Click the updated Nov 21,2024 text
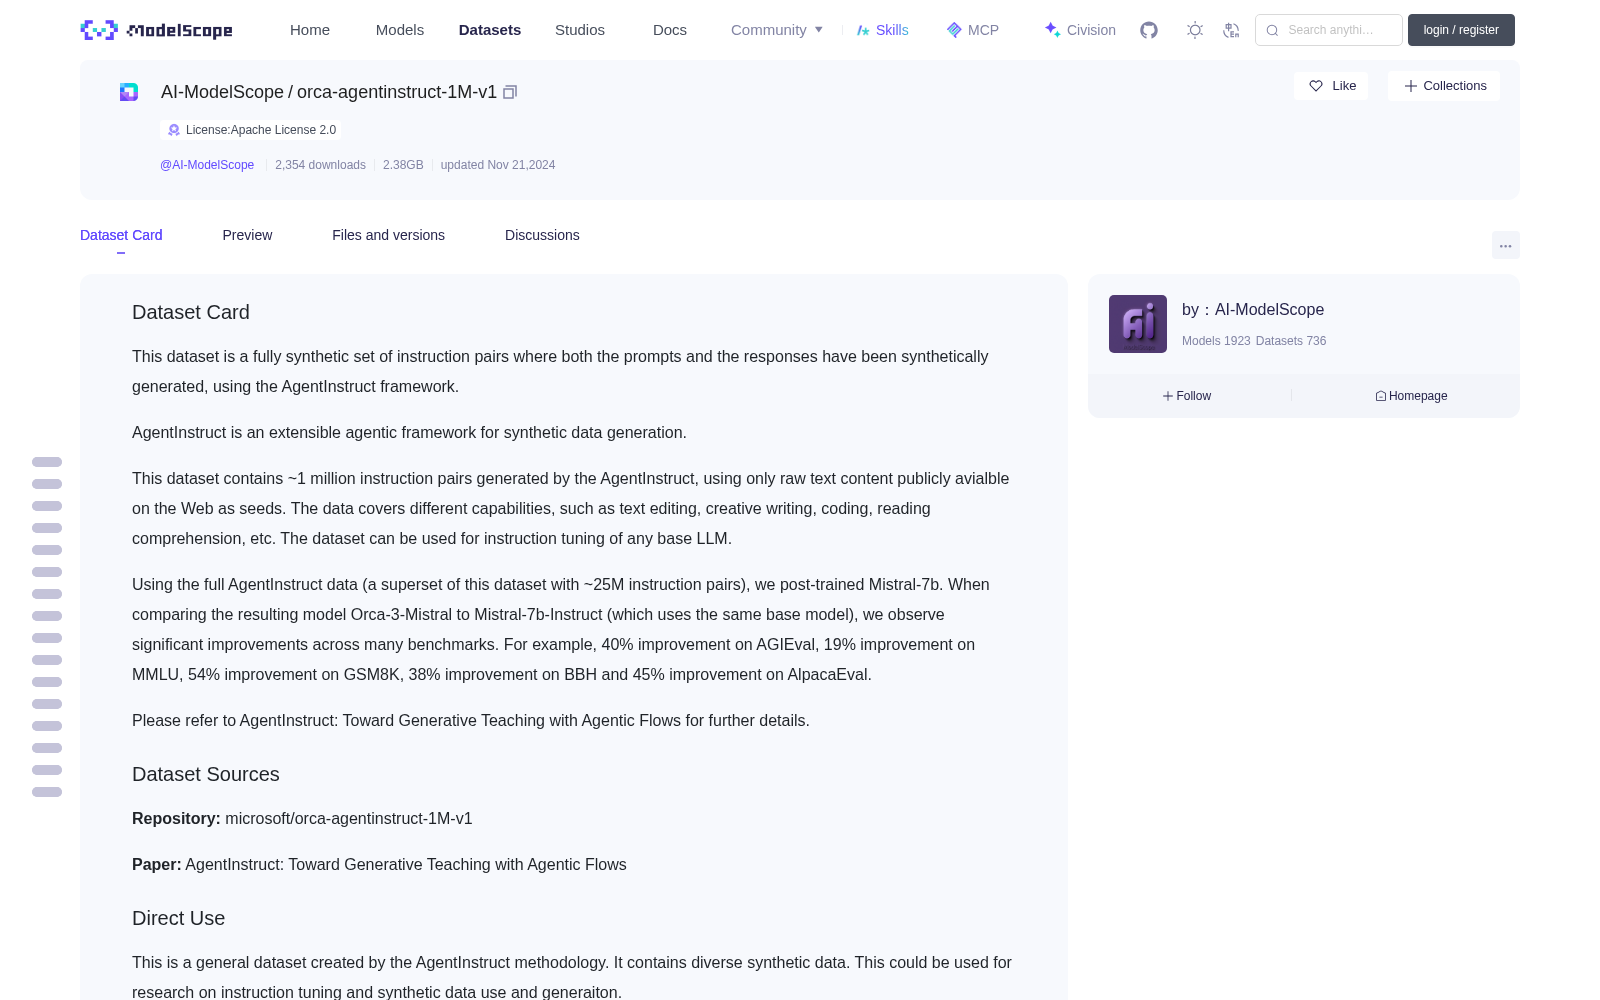1600x1000 pixels. click(498, 165)
